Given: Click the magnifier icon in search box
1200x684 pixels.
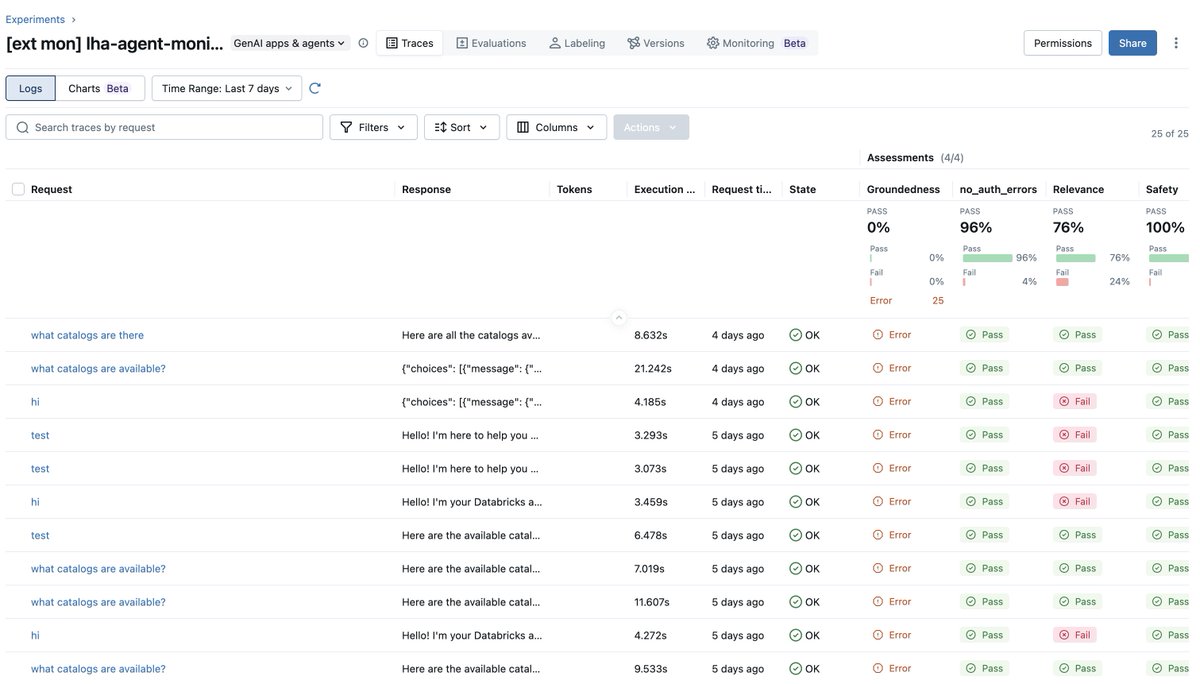Looking at the screenshot, I should 22,127.
